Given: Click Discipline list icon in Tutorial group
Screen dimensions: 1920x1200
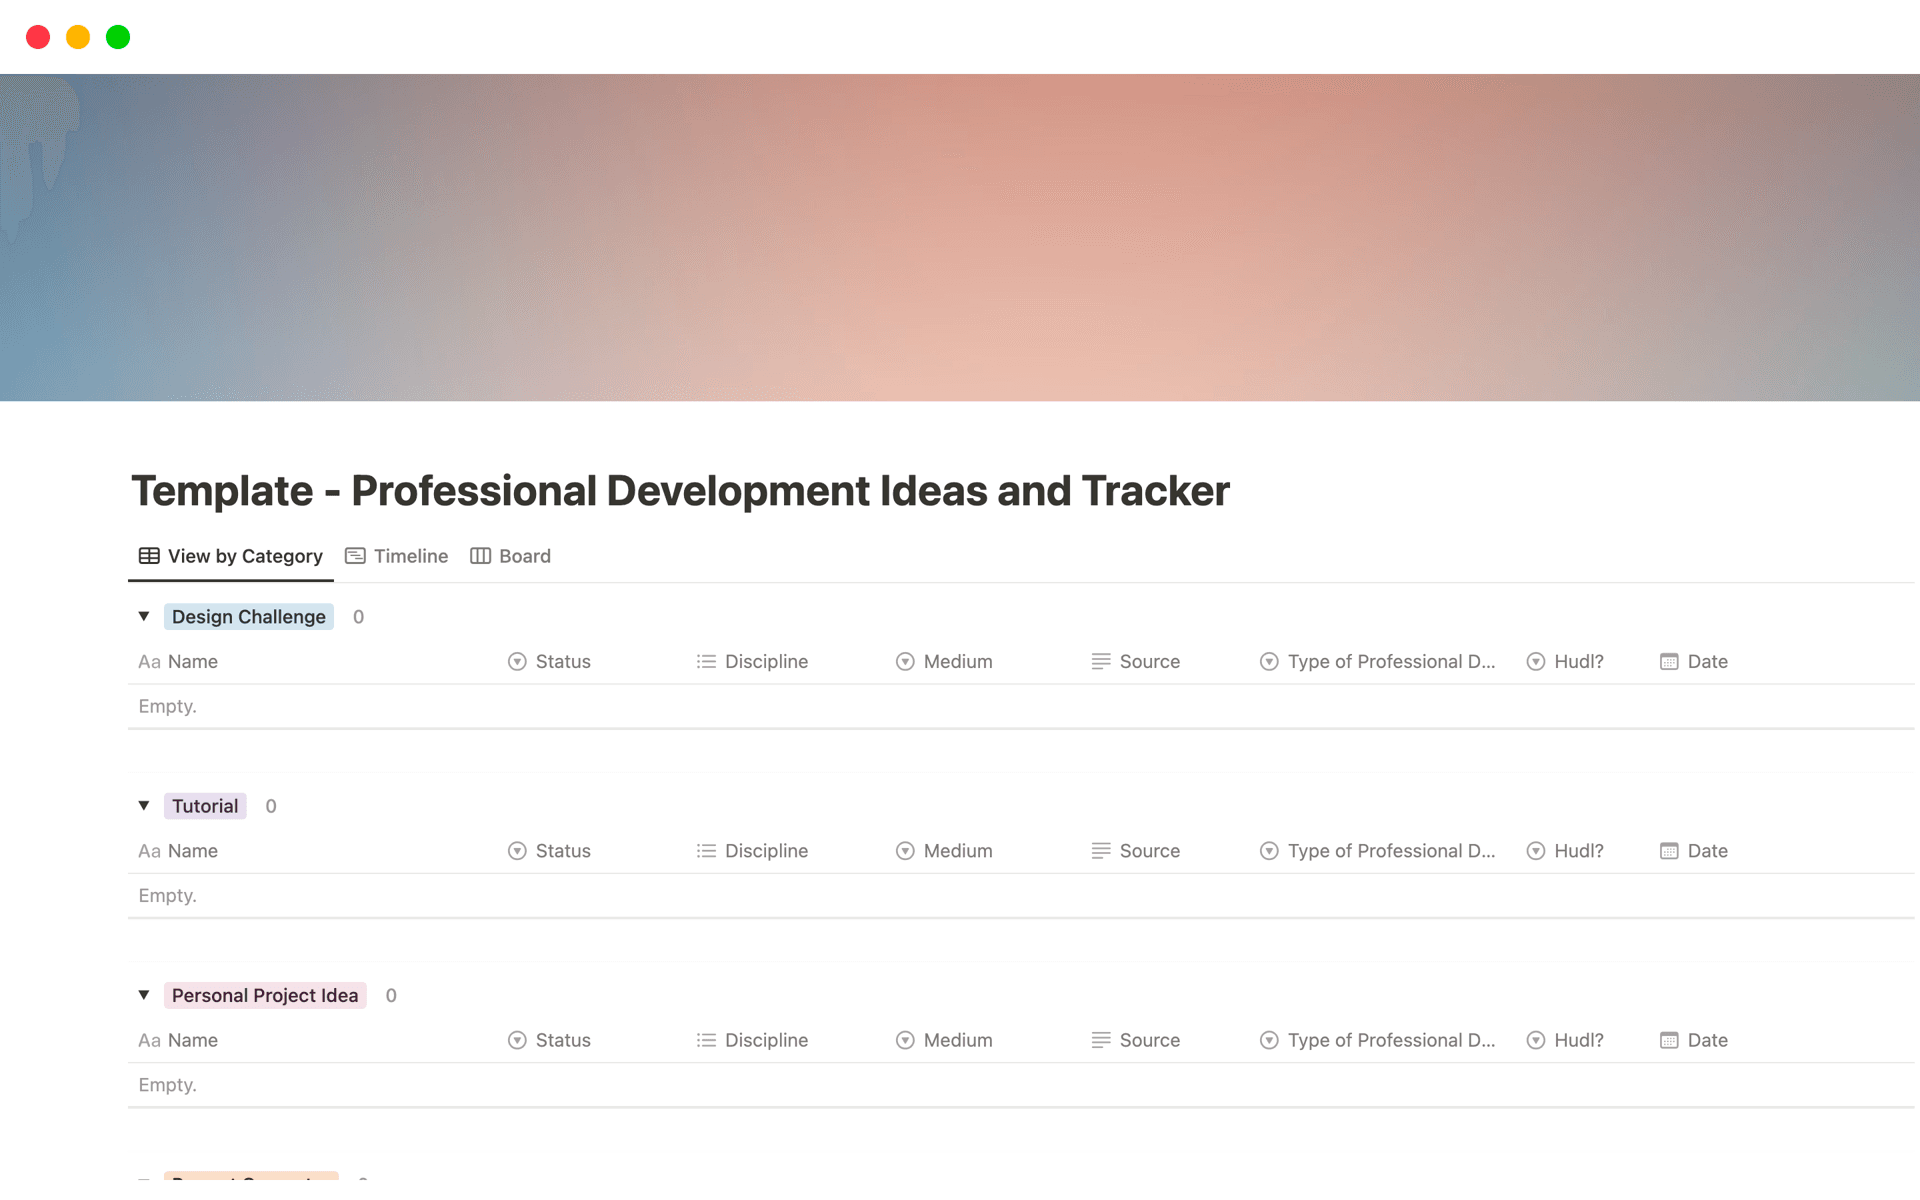Looking at the screenshot, I should [706, 851].
